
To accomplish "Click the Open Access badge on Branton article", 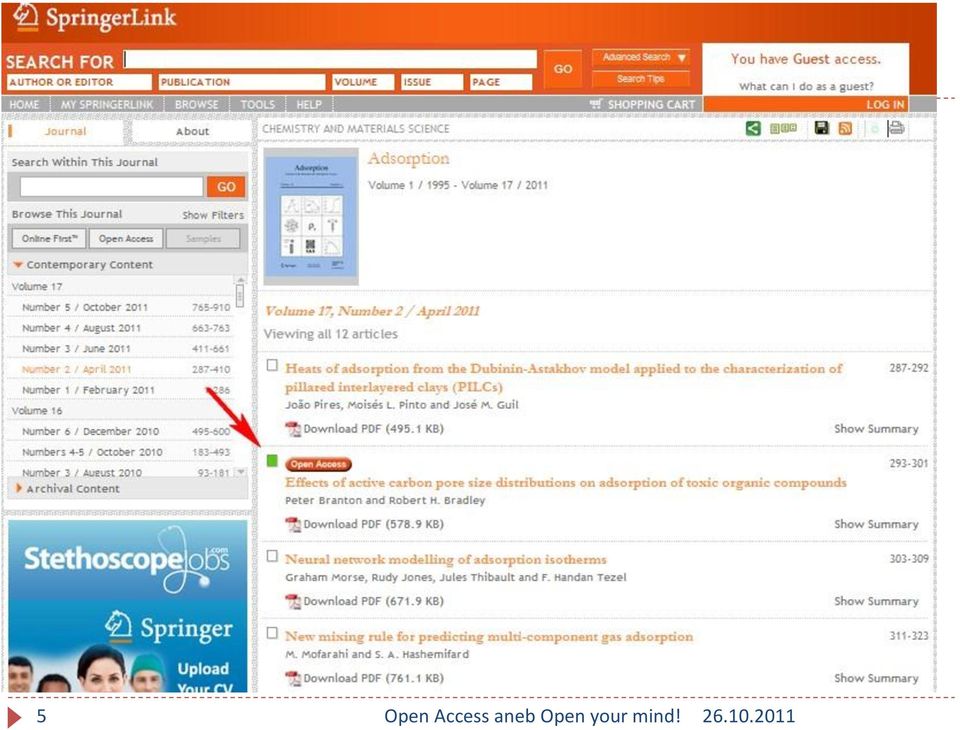I will pos(318,464).
